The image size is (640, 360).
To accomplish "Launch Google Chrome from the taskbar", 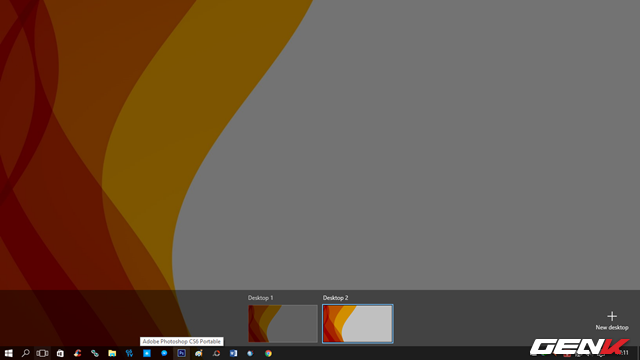I will 268,353.
